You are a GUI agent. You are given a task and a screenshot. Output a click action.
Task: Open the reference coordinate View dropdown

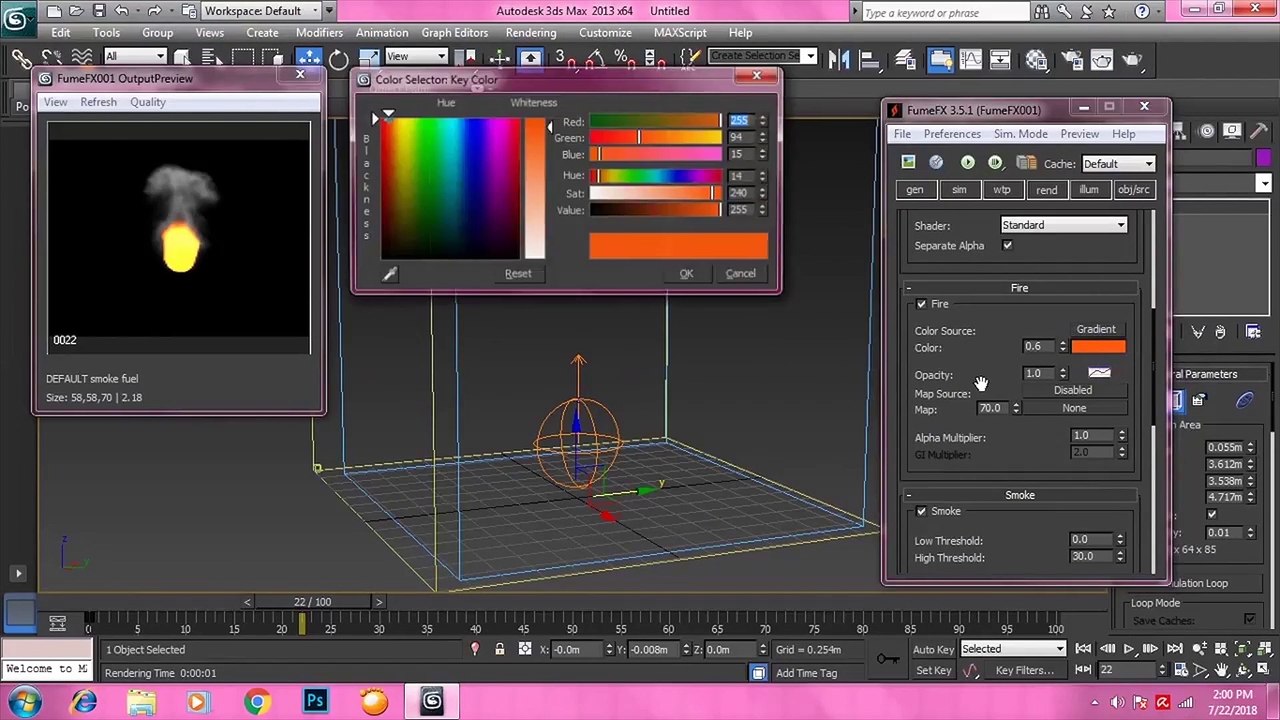pyautogui.click(x=416, y=57)
